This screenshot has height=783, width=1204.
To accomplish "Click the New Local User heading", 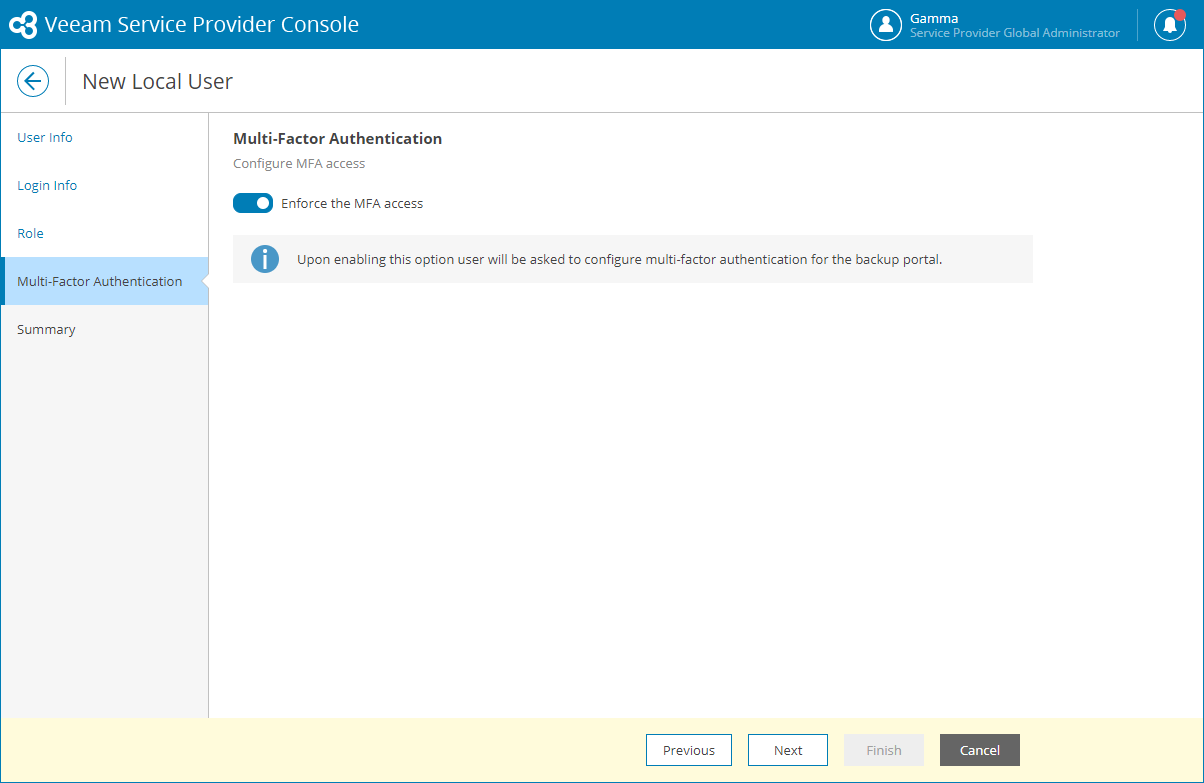I will [x=158, y=81].
